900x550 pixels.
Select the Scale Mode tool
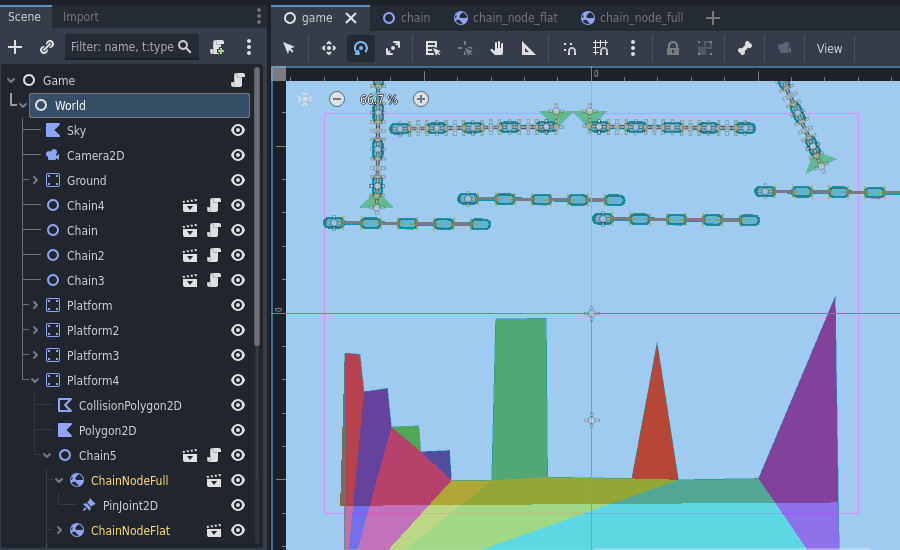[x=393, y=48]
